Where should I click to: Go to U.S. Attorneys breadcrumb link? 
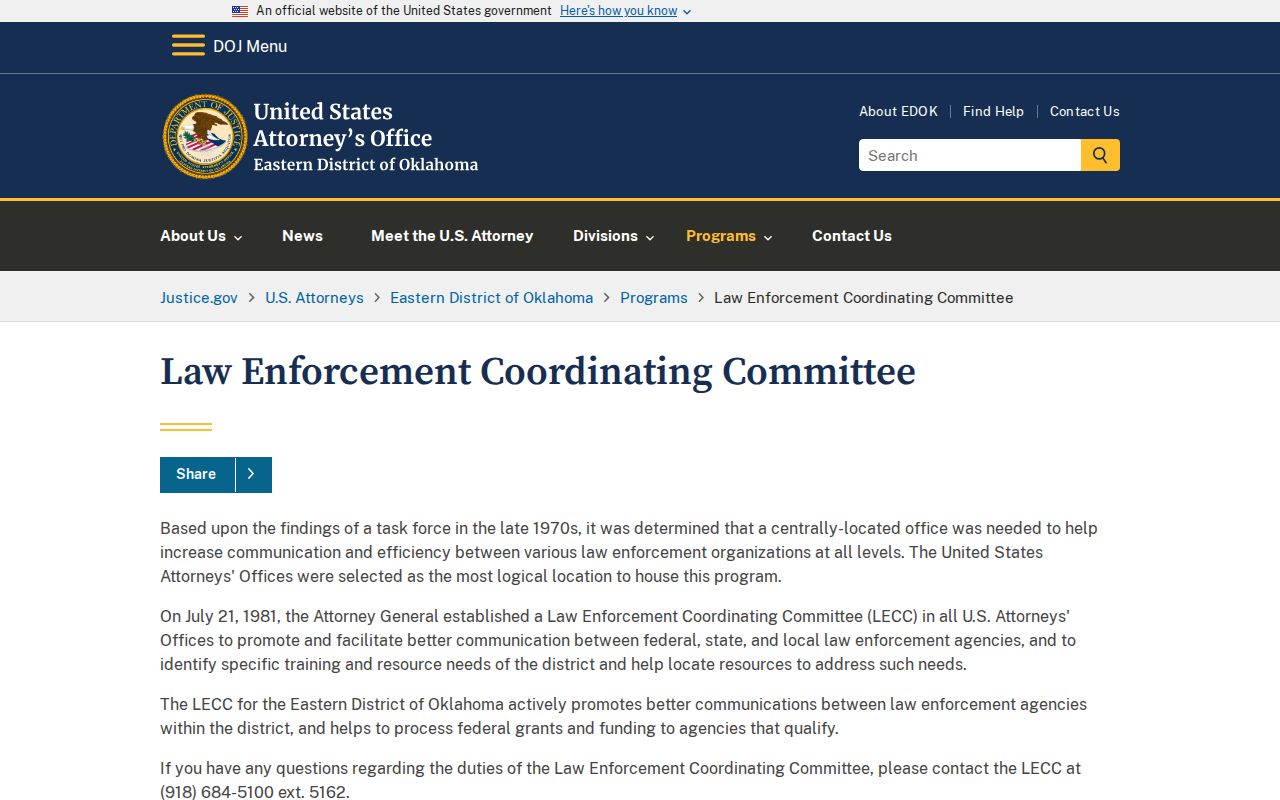(x=314, y=298)
